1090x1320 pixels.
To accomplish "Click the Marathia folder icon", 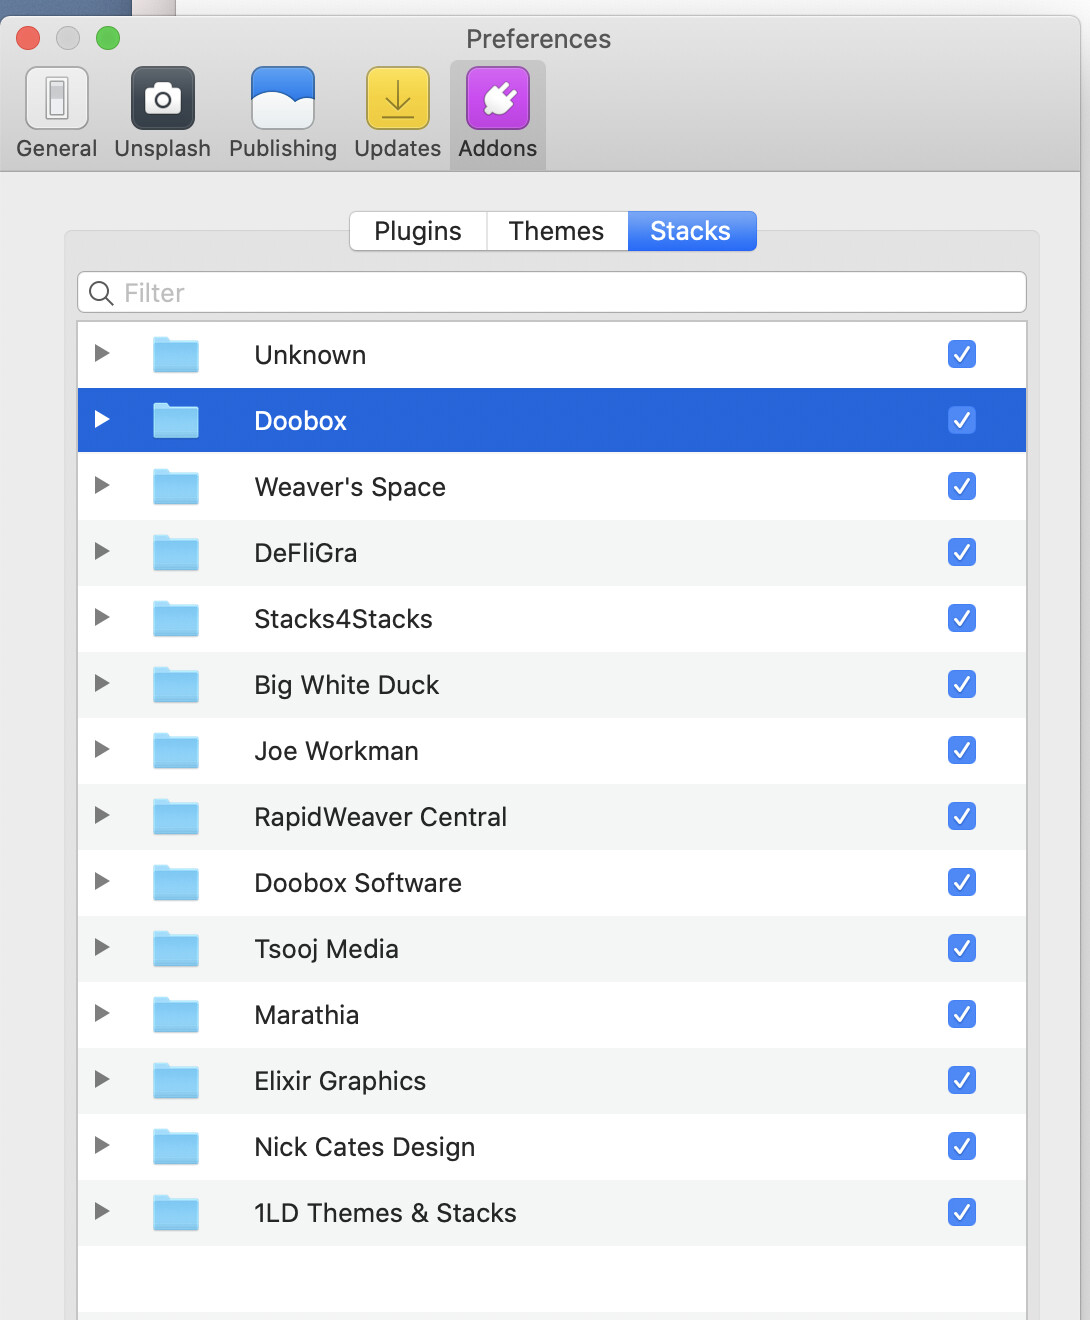I will coord(176,1014).
